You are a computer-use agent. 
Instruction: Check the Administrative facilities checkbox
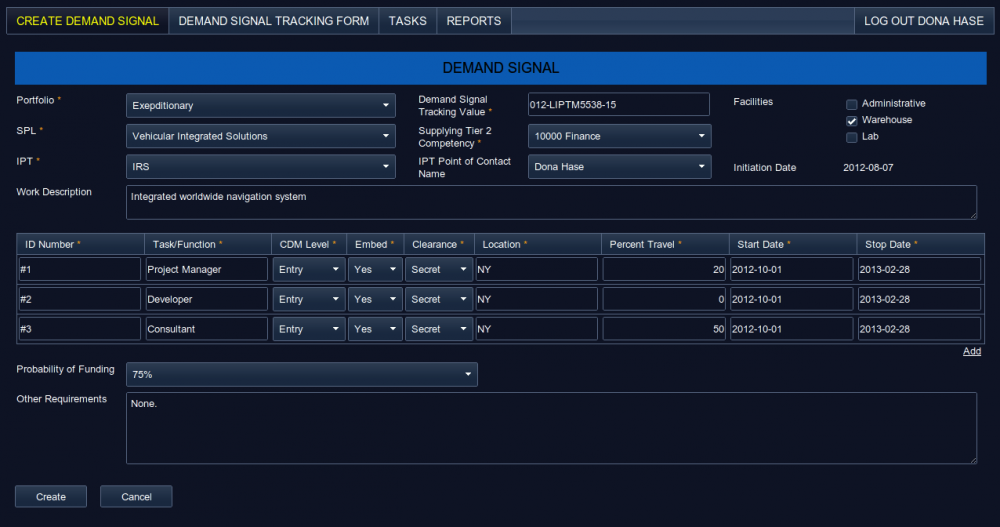(852, 104)
